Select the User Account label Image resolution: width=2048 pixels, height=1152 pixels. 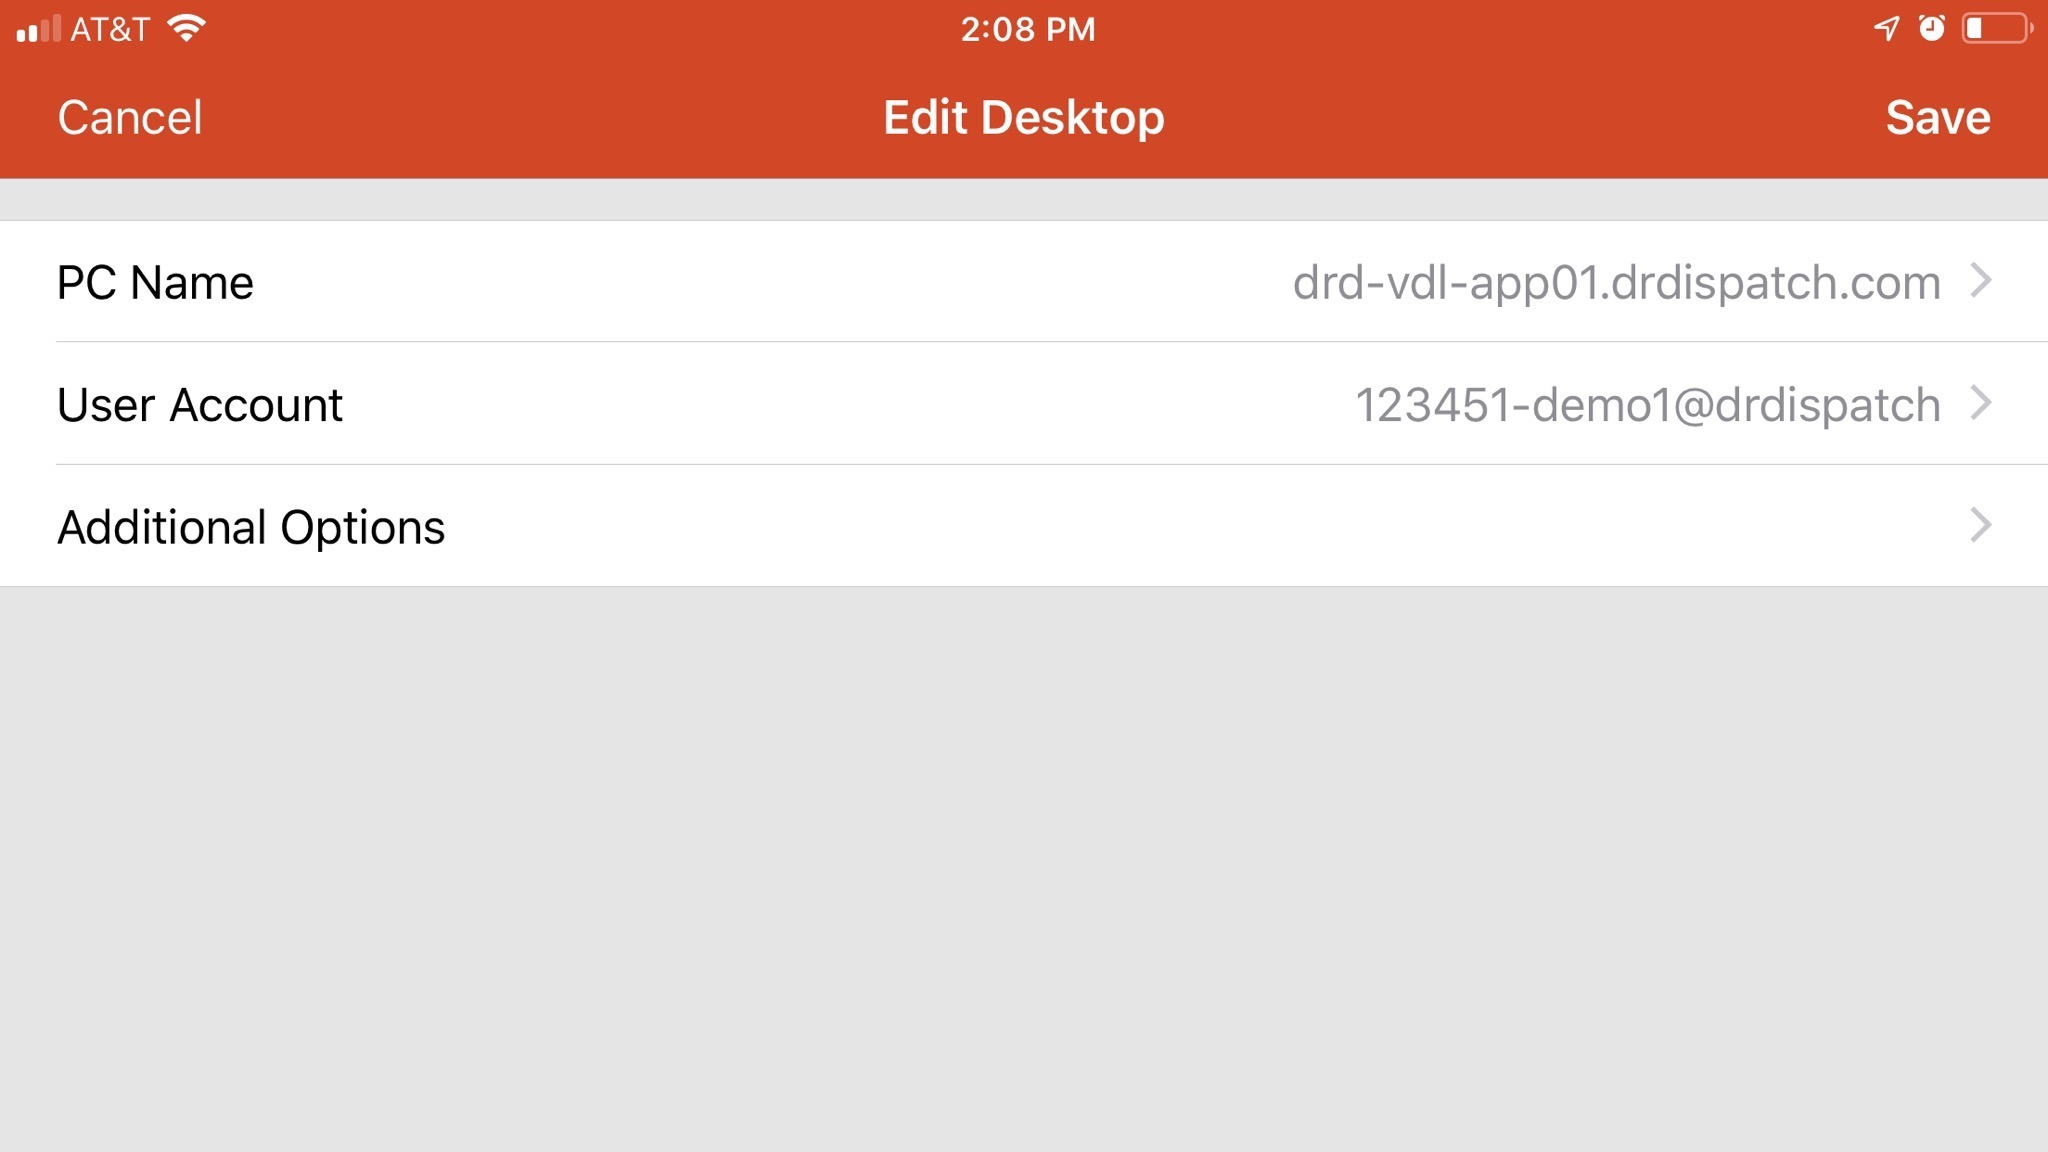click(x=200, y=405)
